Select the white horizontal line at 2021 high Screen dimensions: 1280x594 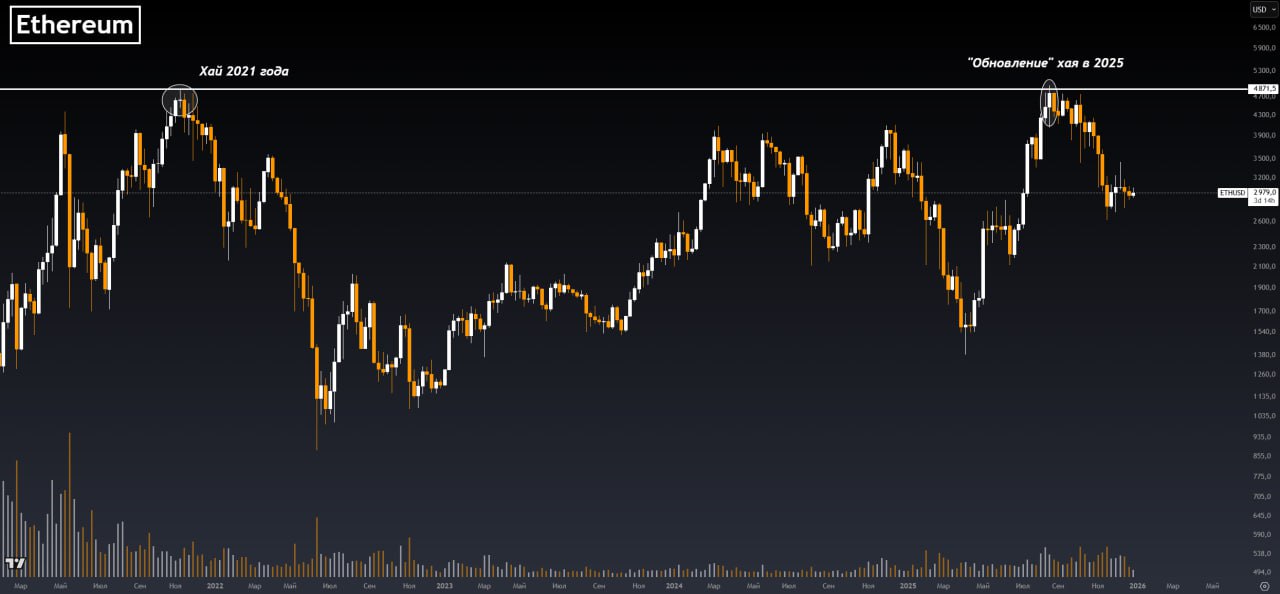[622, 89]
